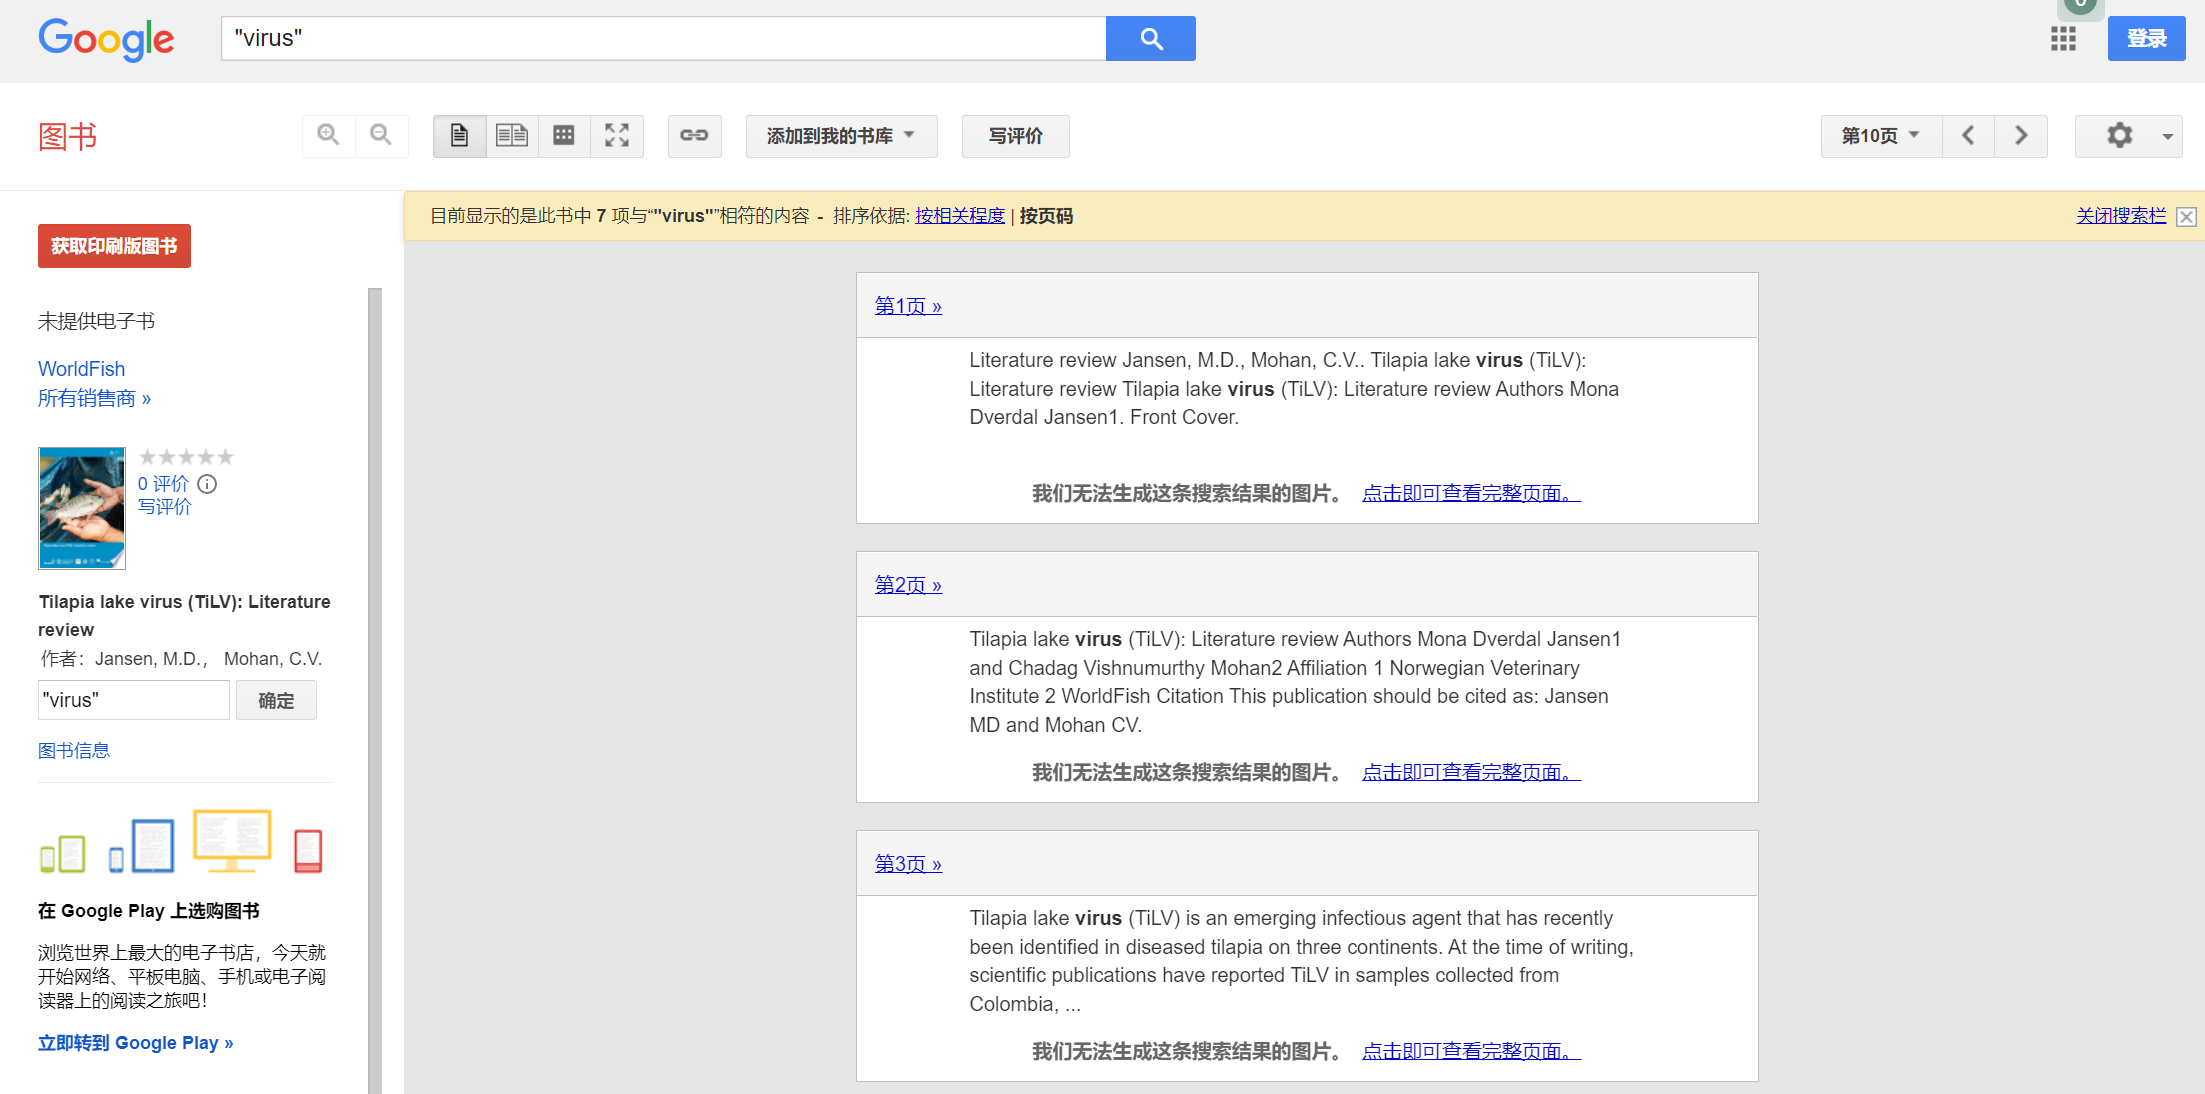Click 关闭搜索栏 link
The width and height of the screenshot is (2205, 1094).
(x=2121, y=216)
